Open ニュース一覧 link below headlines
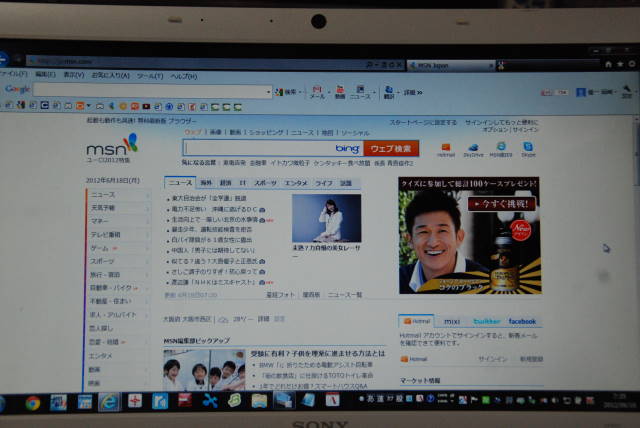 pyautogui.click(x=345, y=295)
